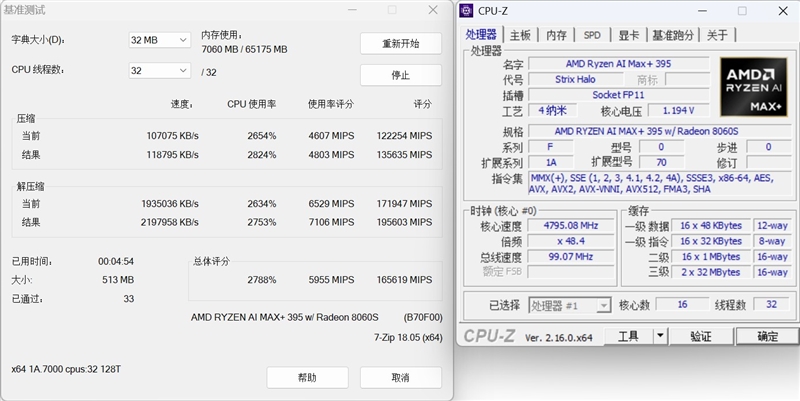Click the CPU-Z app icon in title bar
Viewport: 800px width, 401px height.
[467, 12]
